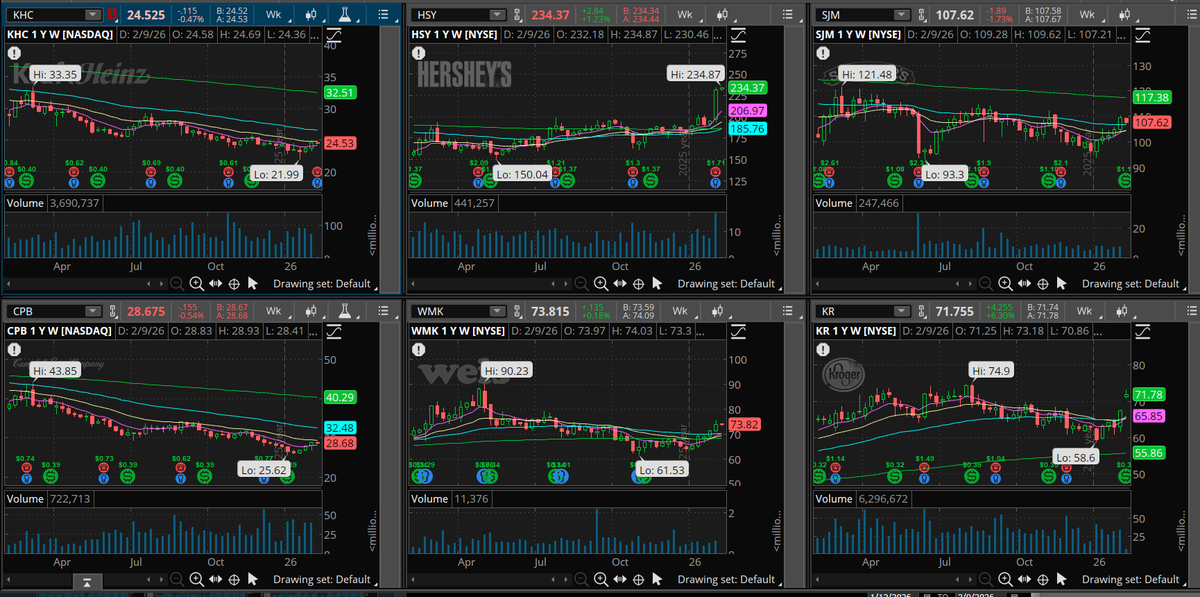Zoom in on the WMK chart

coord(601,579)
